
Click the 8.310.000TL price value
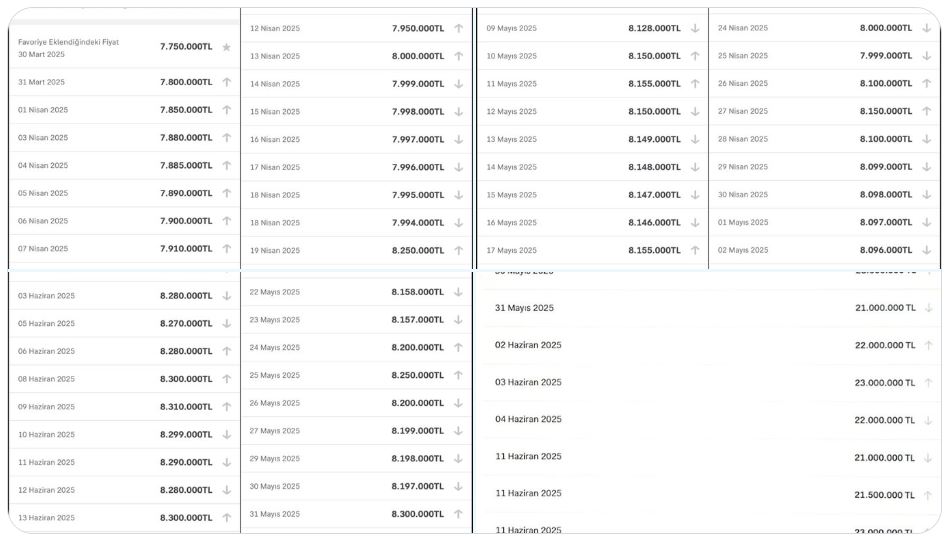[186, 407]
